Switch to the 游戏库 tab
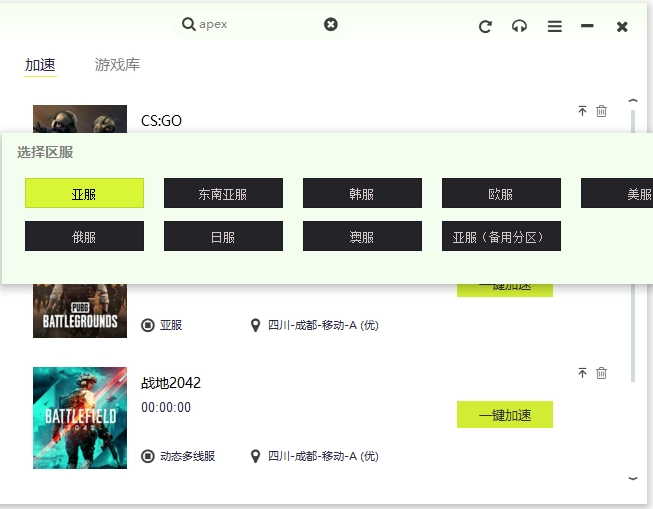Image resolution: width=653 pixels, height=509 pixels. pyautogui.click(x=117, y=65)
